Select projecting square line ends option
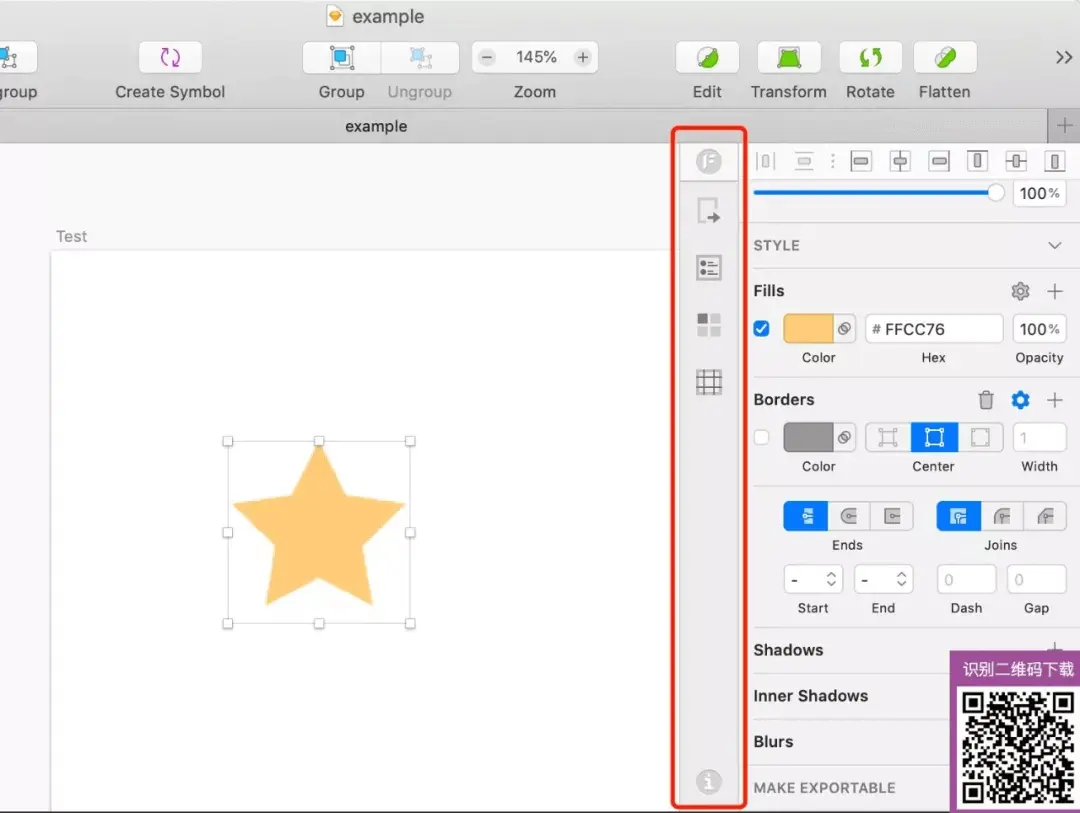This screenshot has height=813, width=1080. [x=892, y=516]
